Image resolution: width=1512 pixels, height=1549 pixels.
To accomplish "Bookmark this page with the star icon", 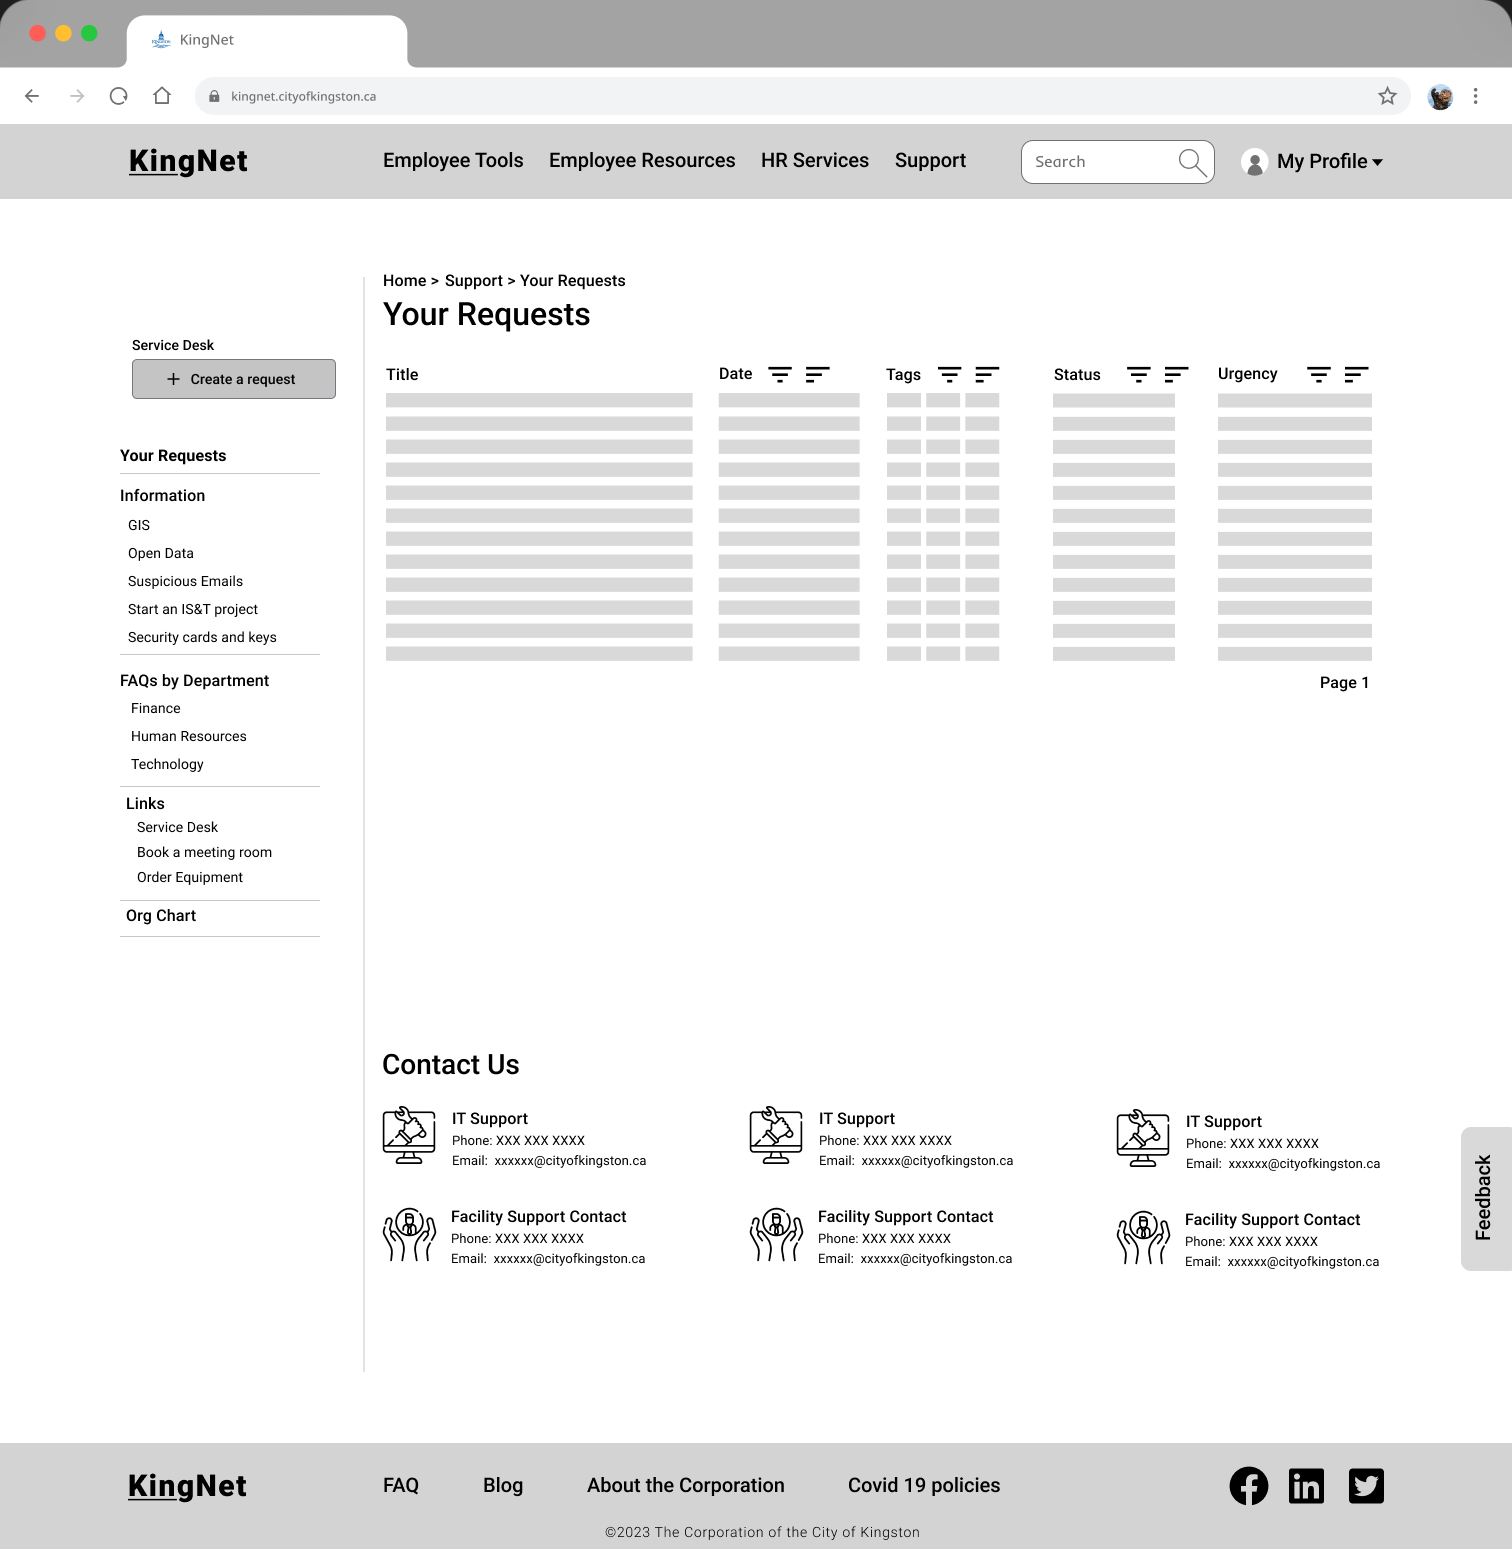I will click(1387, 96).
